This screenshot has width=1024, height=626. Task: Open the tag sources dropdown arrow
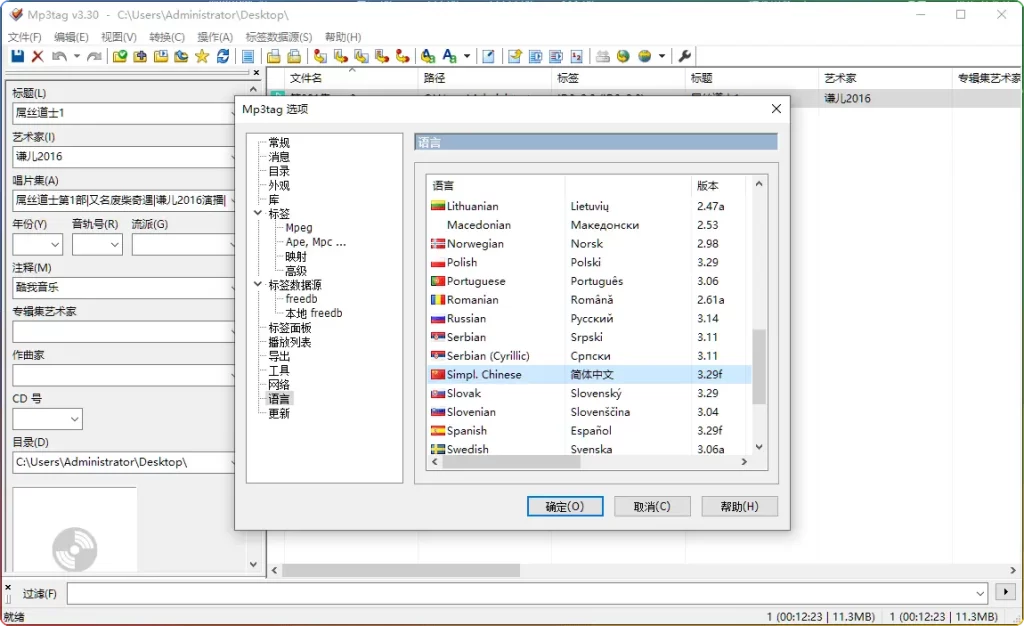662,56
